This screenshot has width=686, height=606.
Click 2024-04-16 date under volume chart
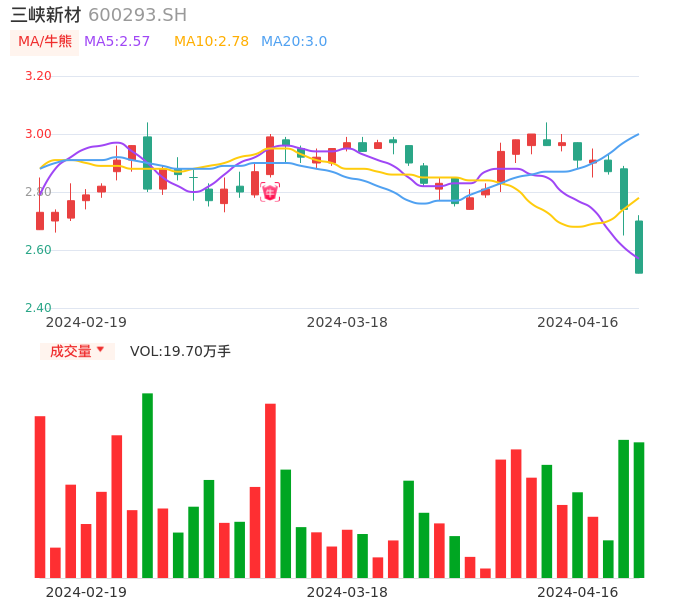pyautogui.click(x=578, y=592)
